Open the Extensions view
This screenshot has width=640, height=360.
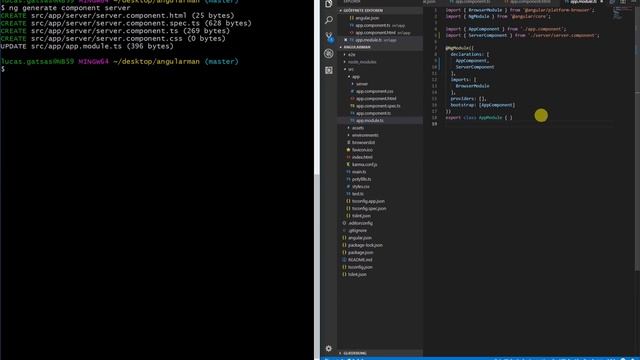pyautogui.click(x=329, y=70)
